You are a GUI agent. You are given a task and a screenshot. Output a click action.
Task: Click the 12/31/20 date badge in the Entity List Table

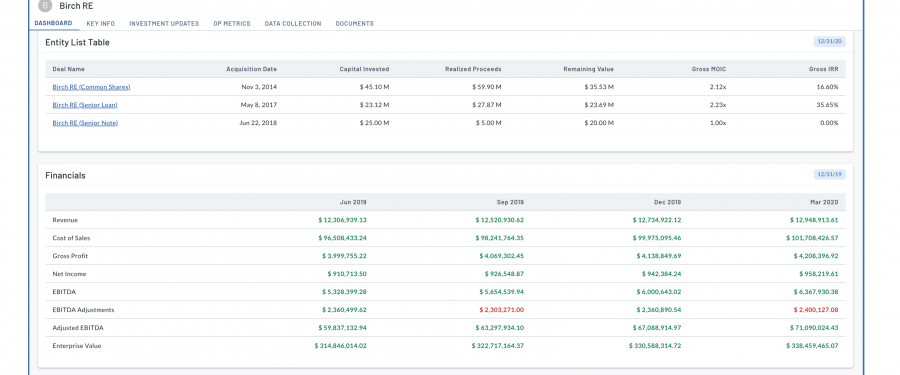coord(829,41)
